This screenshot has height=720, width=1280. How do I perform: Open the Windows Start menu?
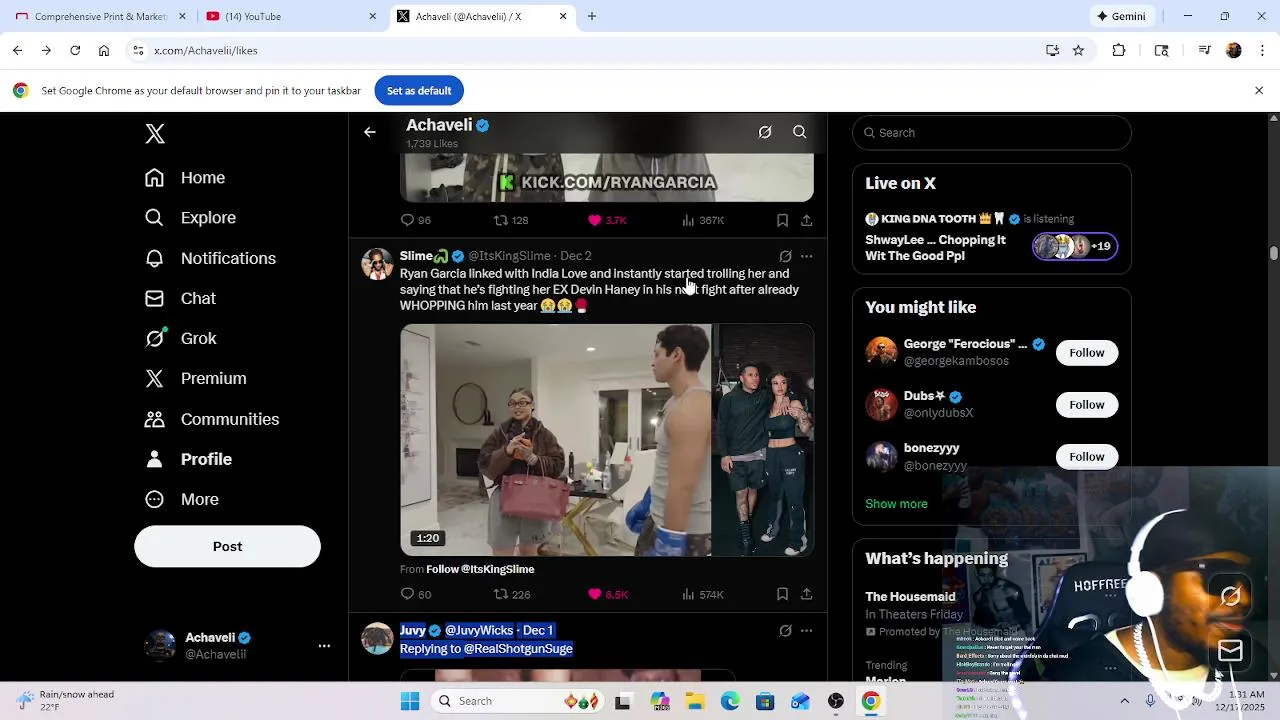click(x=410, y=701)
